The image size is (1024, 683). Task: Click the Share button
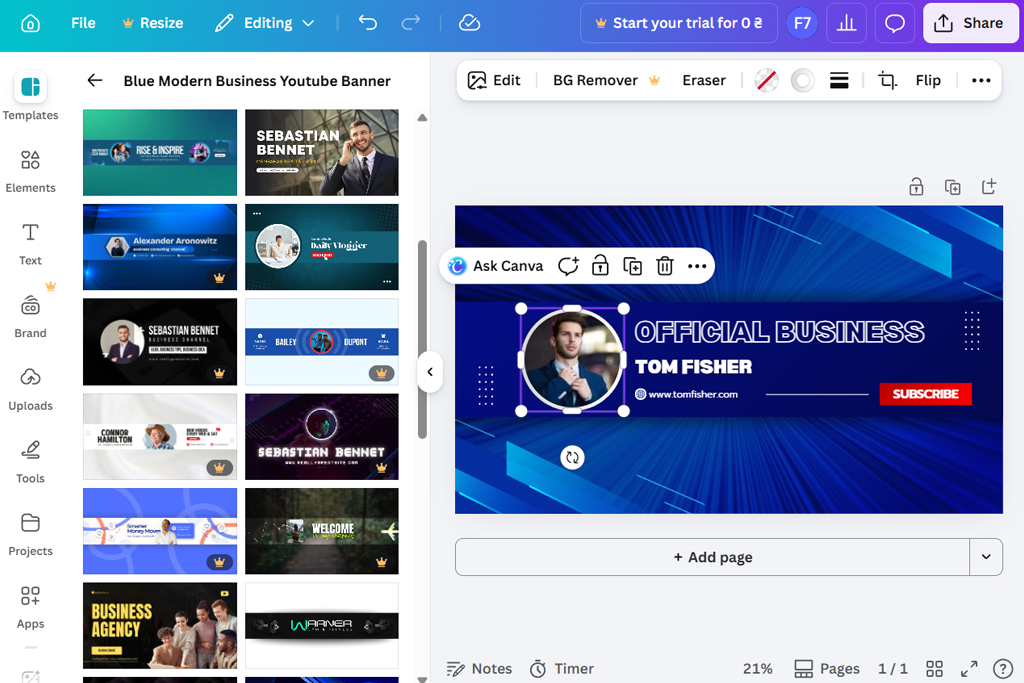[970, 24]
